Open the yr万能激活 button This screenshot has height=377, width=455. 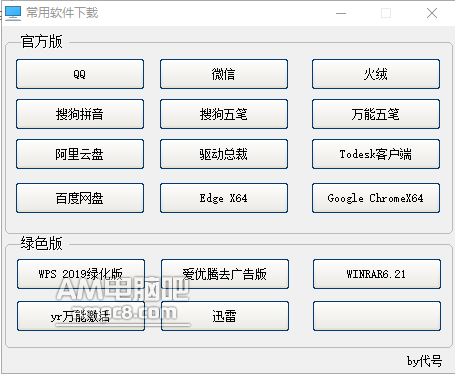pos(81,316)
